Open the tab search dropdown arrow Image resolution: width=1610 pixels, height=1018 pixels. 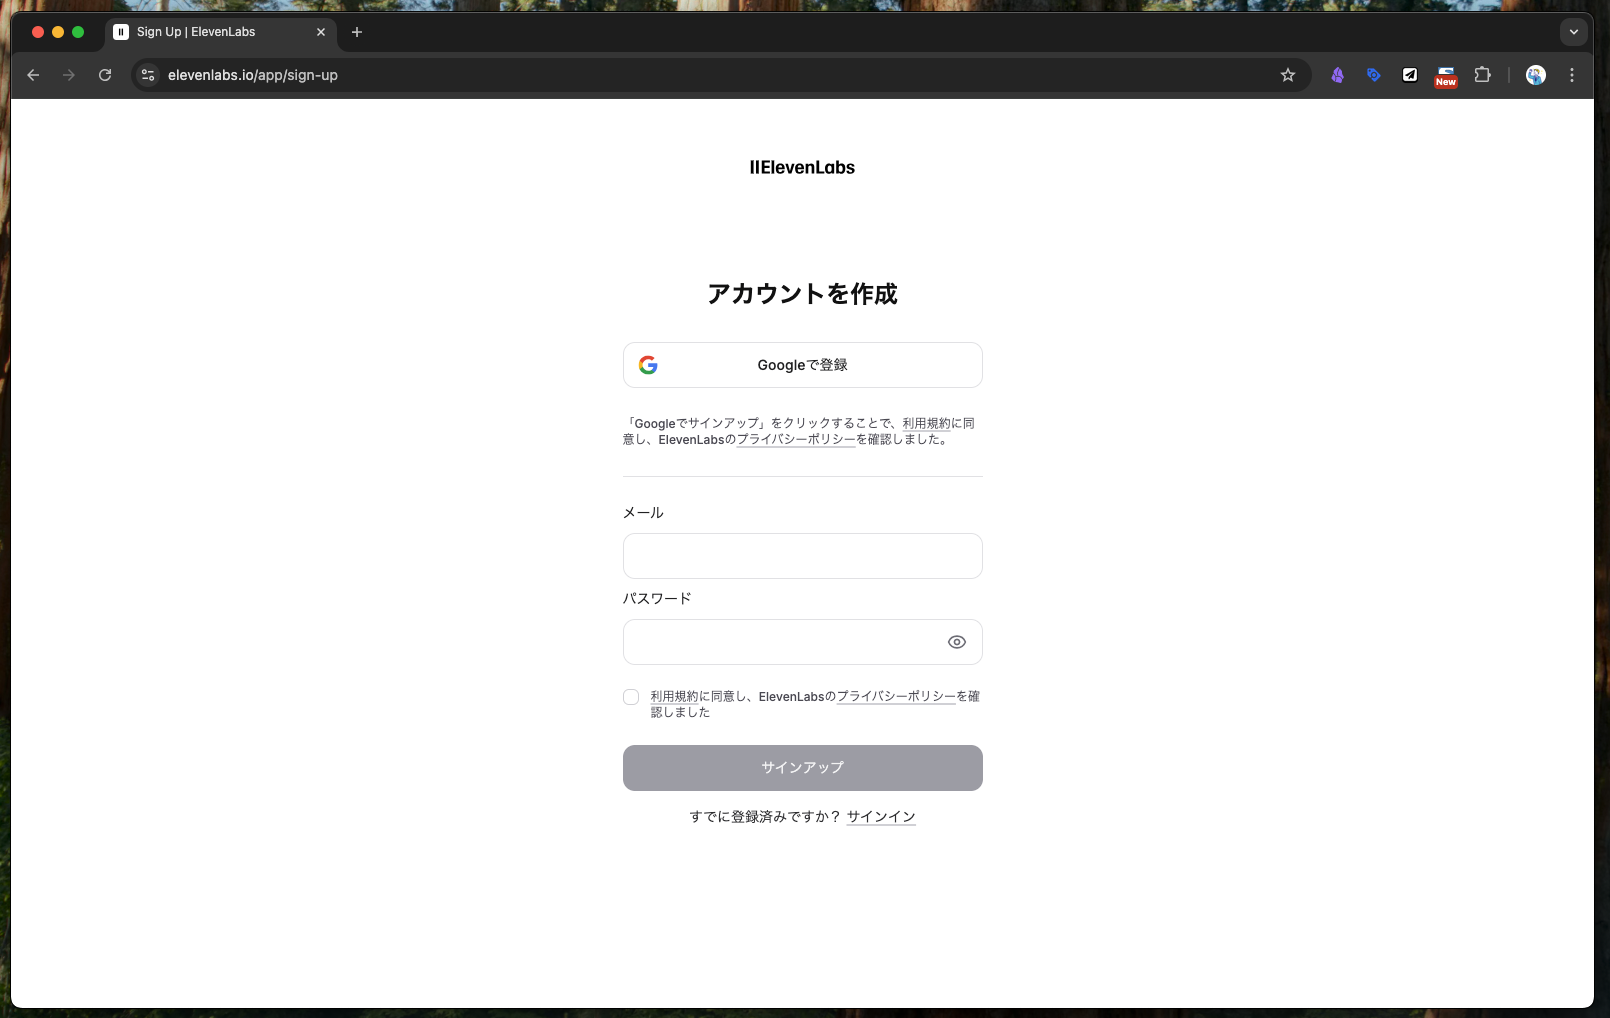(x=1573, y=32)
